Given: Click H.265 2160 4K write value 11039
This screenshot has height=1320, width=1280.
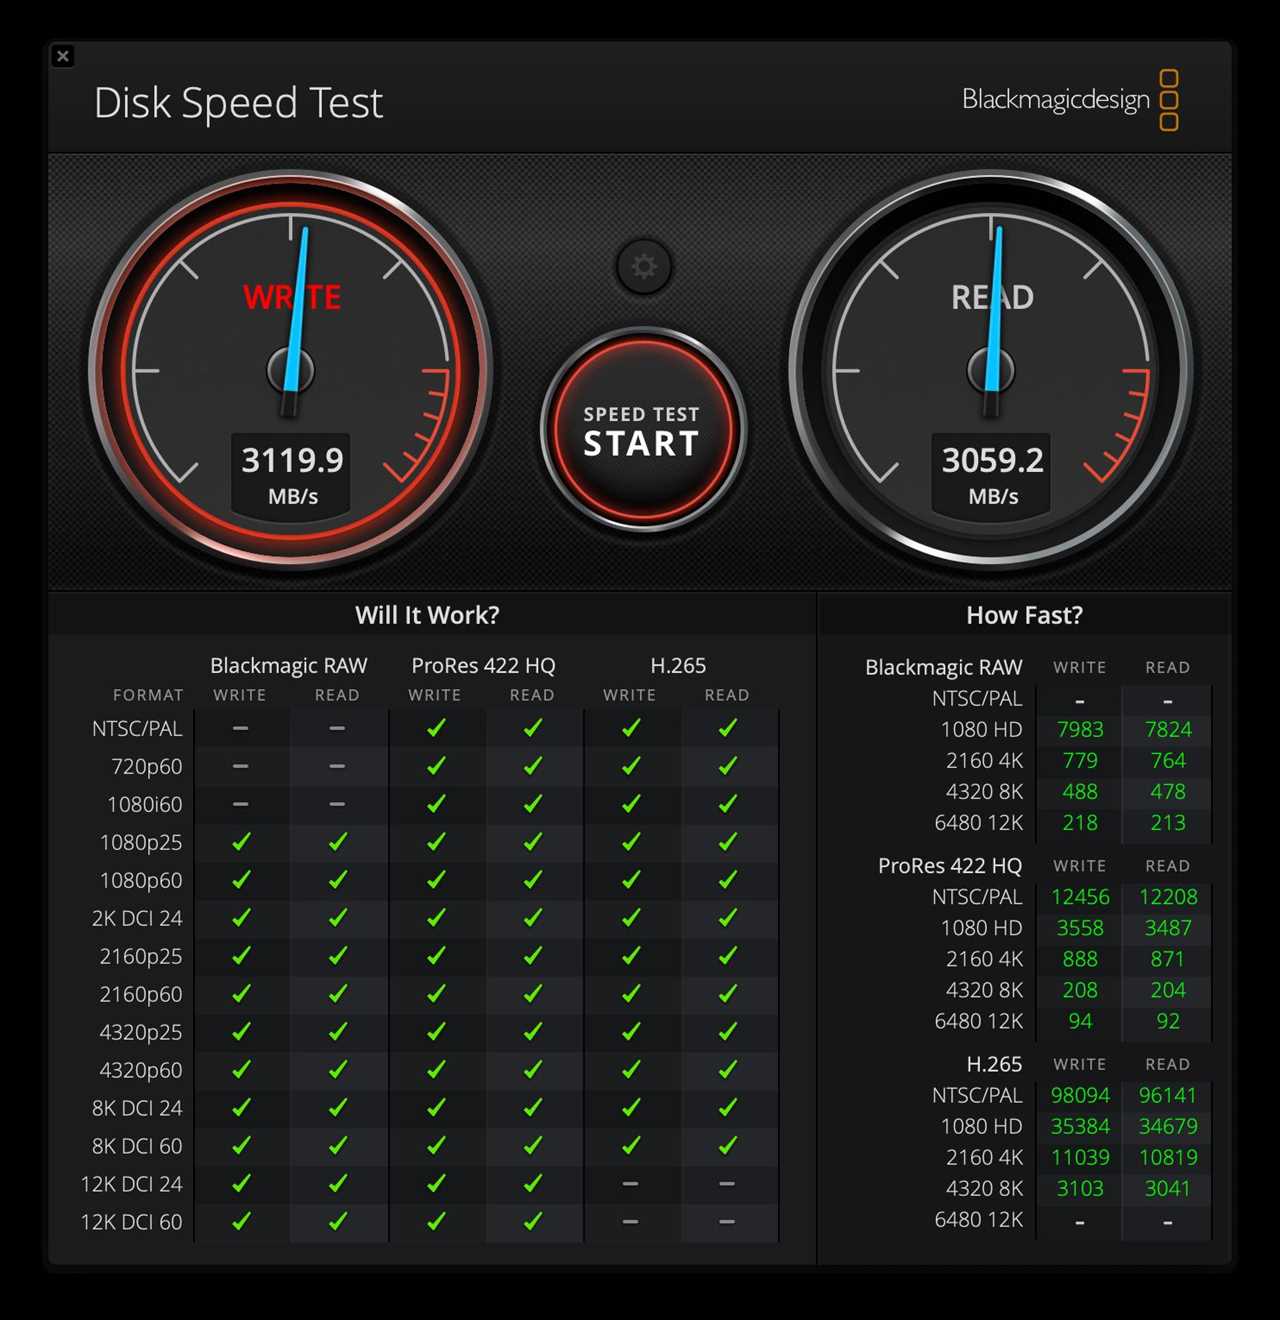Looking at the screenshot, I should 1080,1157.
